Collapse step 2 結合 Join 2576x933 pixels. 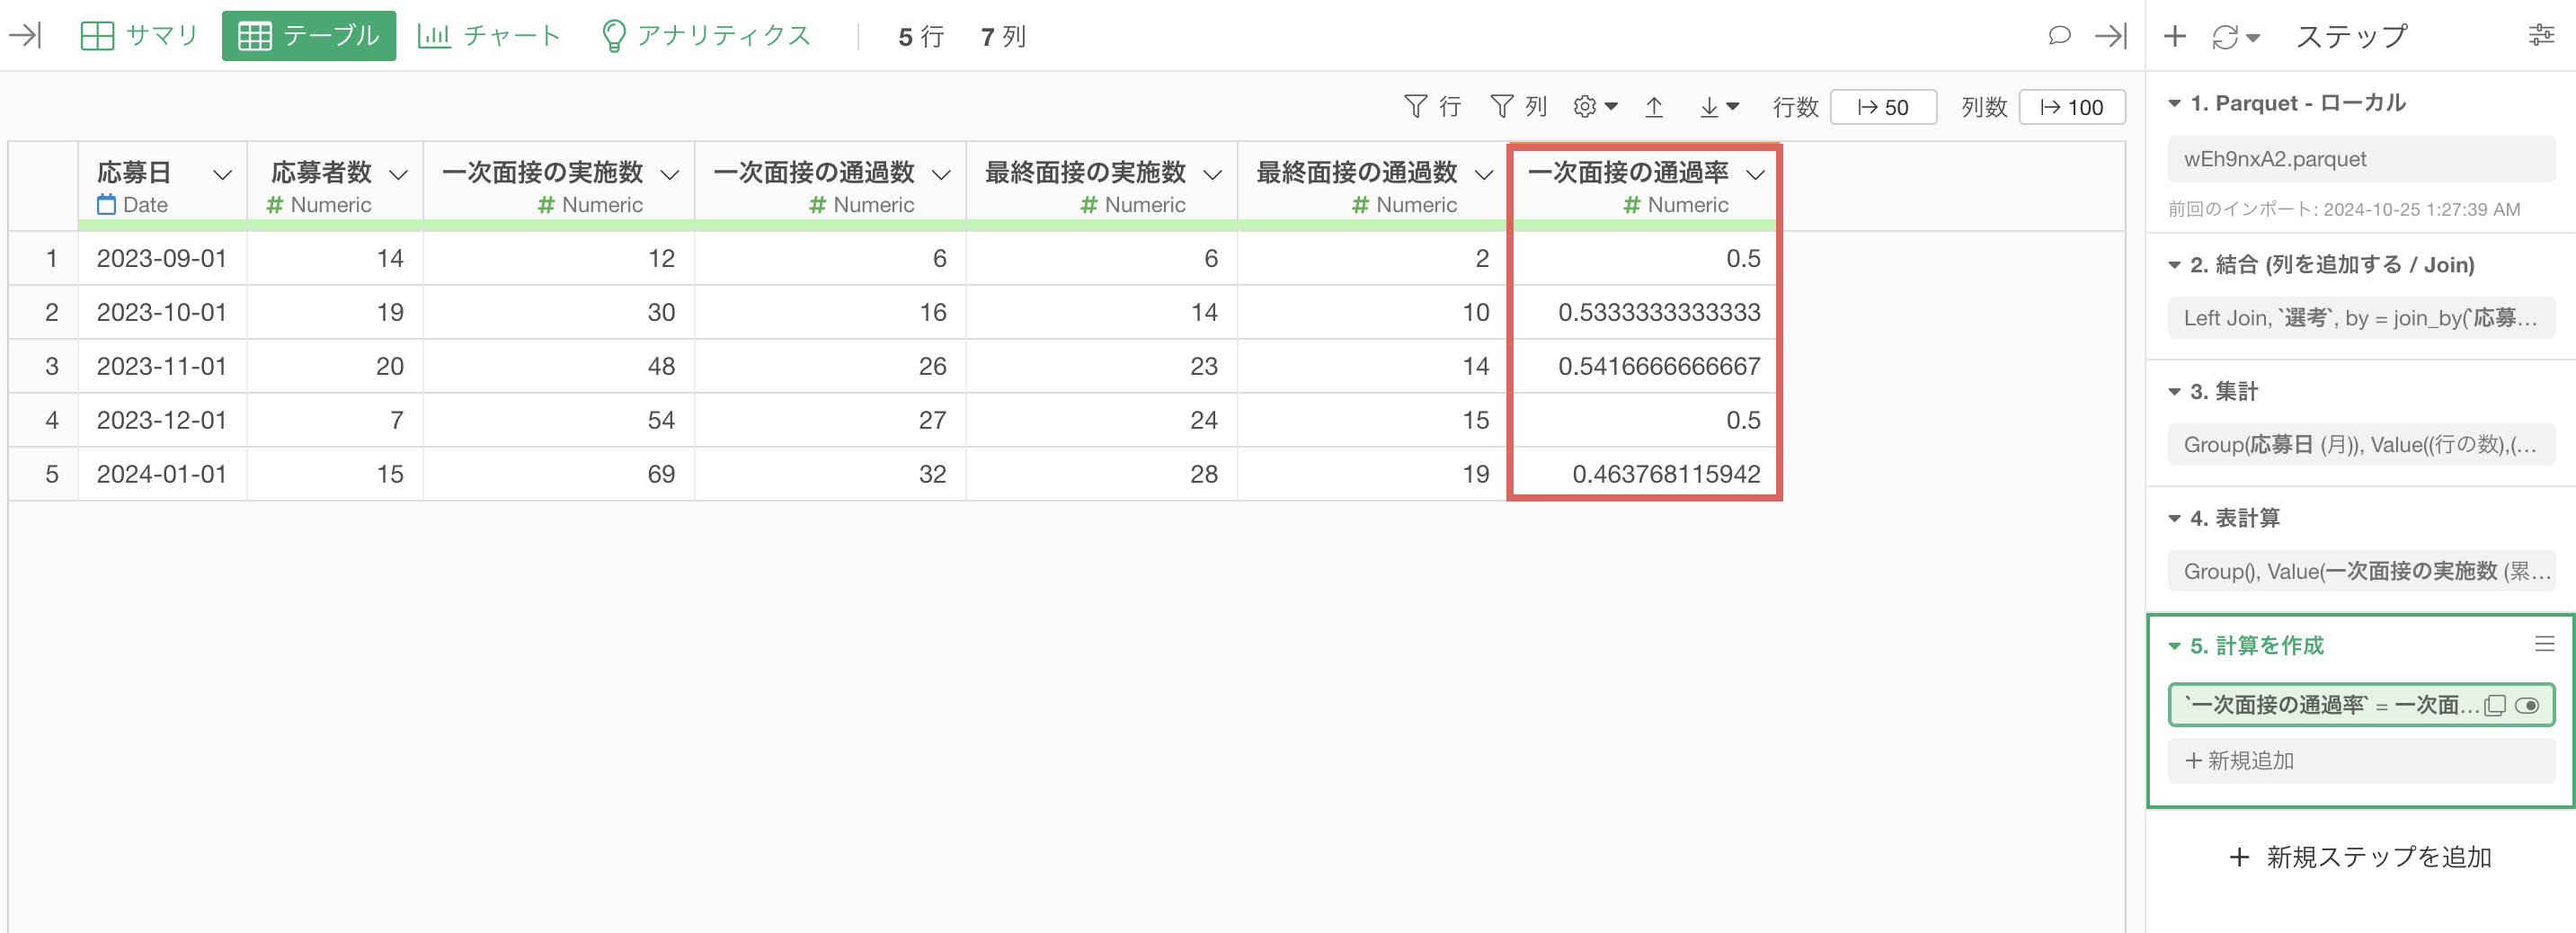tap(2174, 265)
